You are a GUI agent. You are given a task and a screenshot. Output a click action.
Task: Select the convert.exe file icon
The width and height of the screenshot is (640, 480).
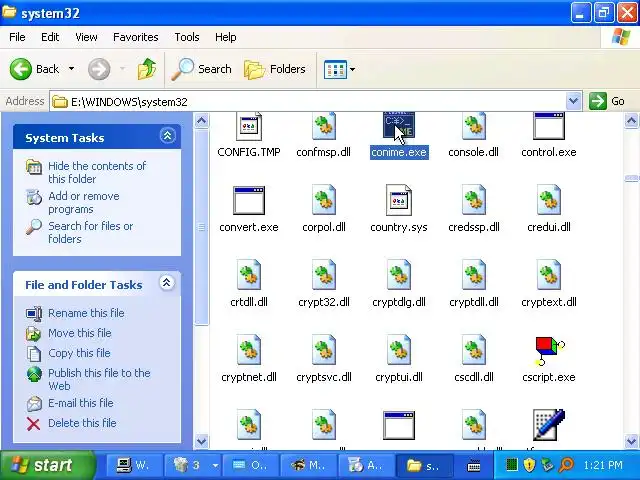click(x=249, y=200)
